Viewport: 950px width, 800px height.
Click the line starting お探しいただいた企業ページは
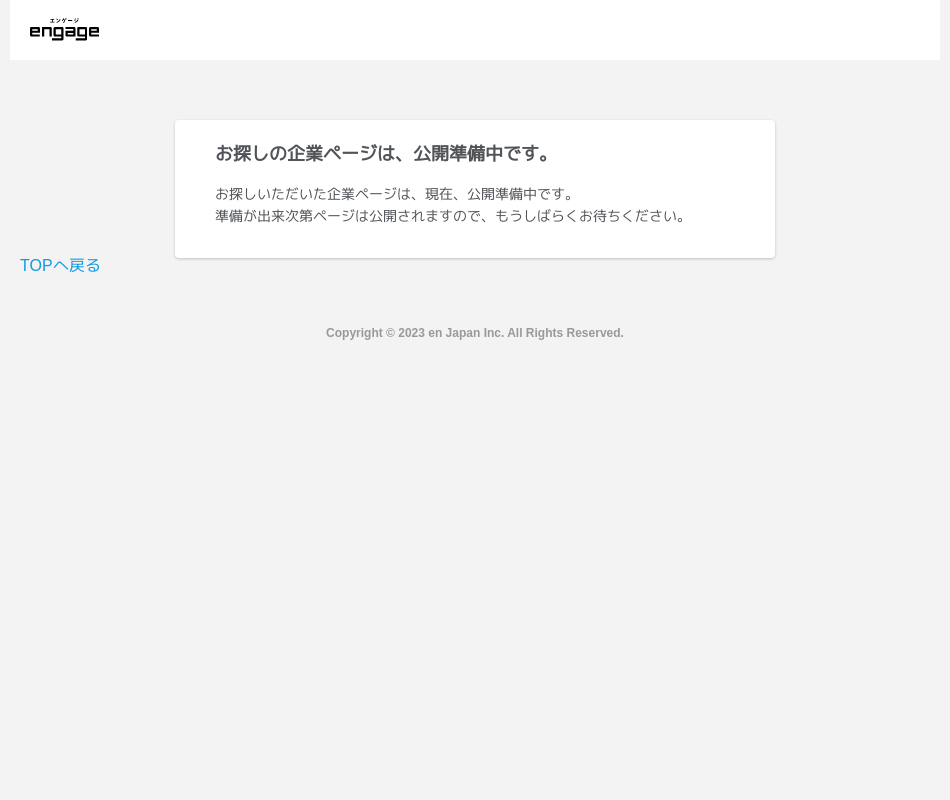pos(395,194)
